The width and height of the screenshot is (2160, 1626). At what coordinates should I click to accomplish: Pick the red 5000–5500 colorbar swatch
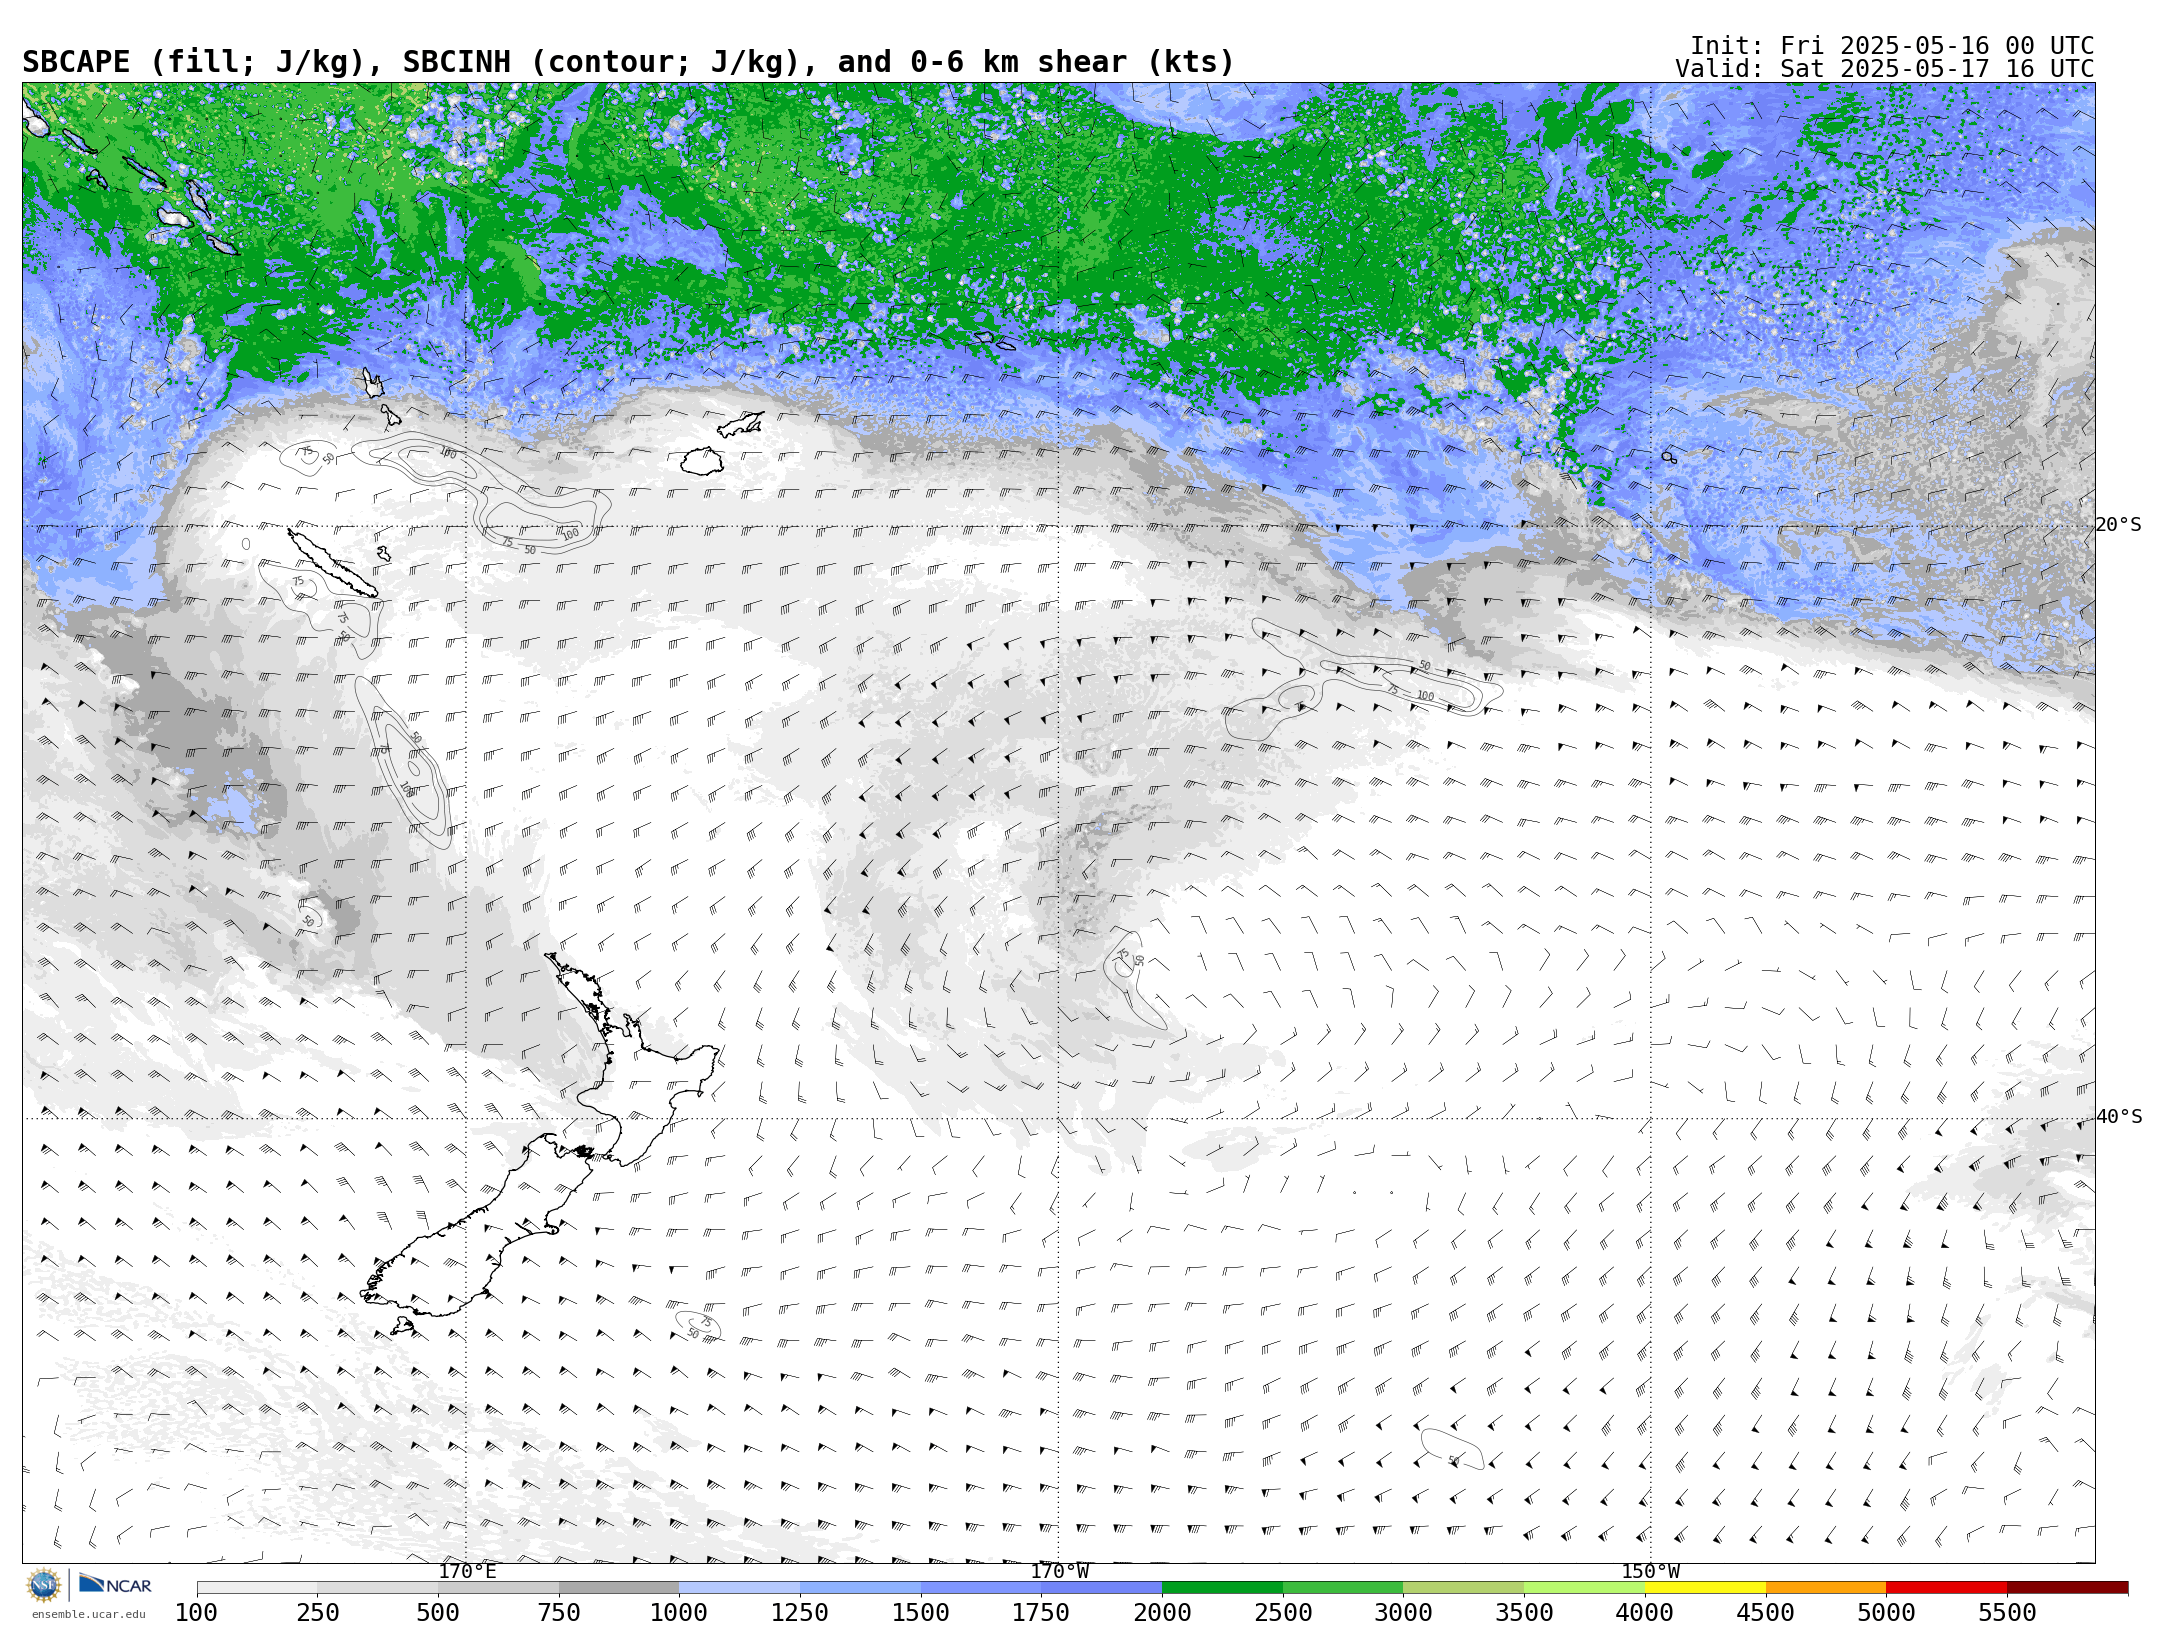1946,1587
